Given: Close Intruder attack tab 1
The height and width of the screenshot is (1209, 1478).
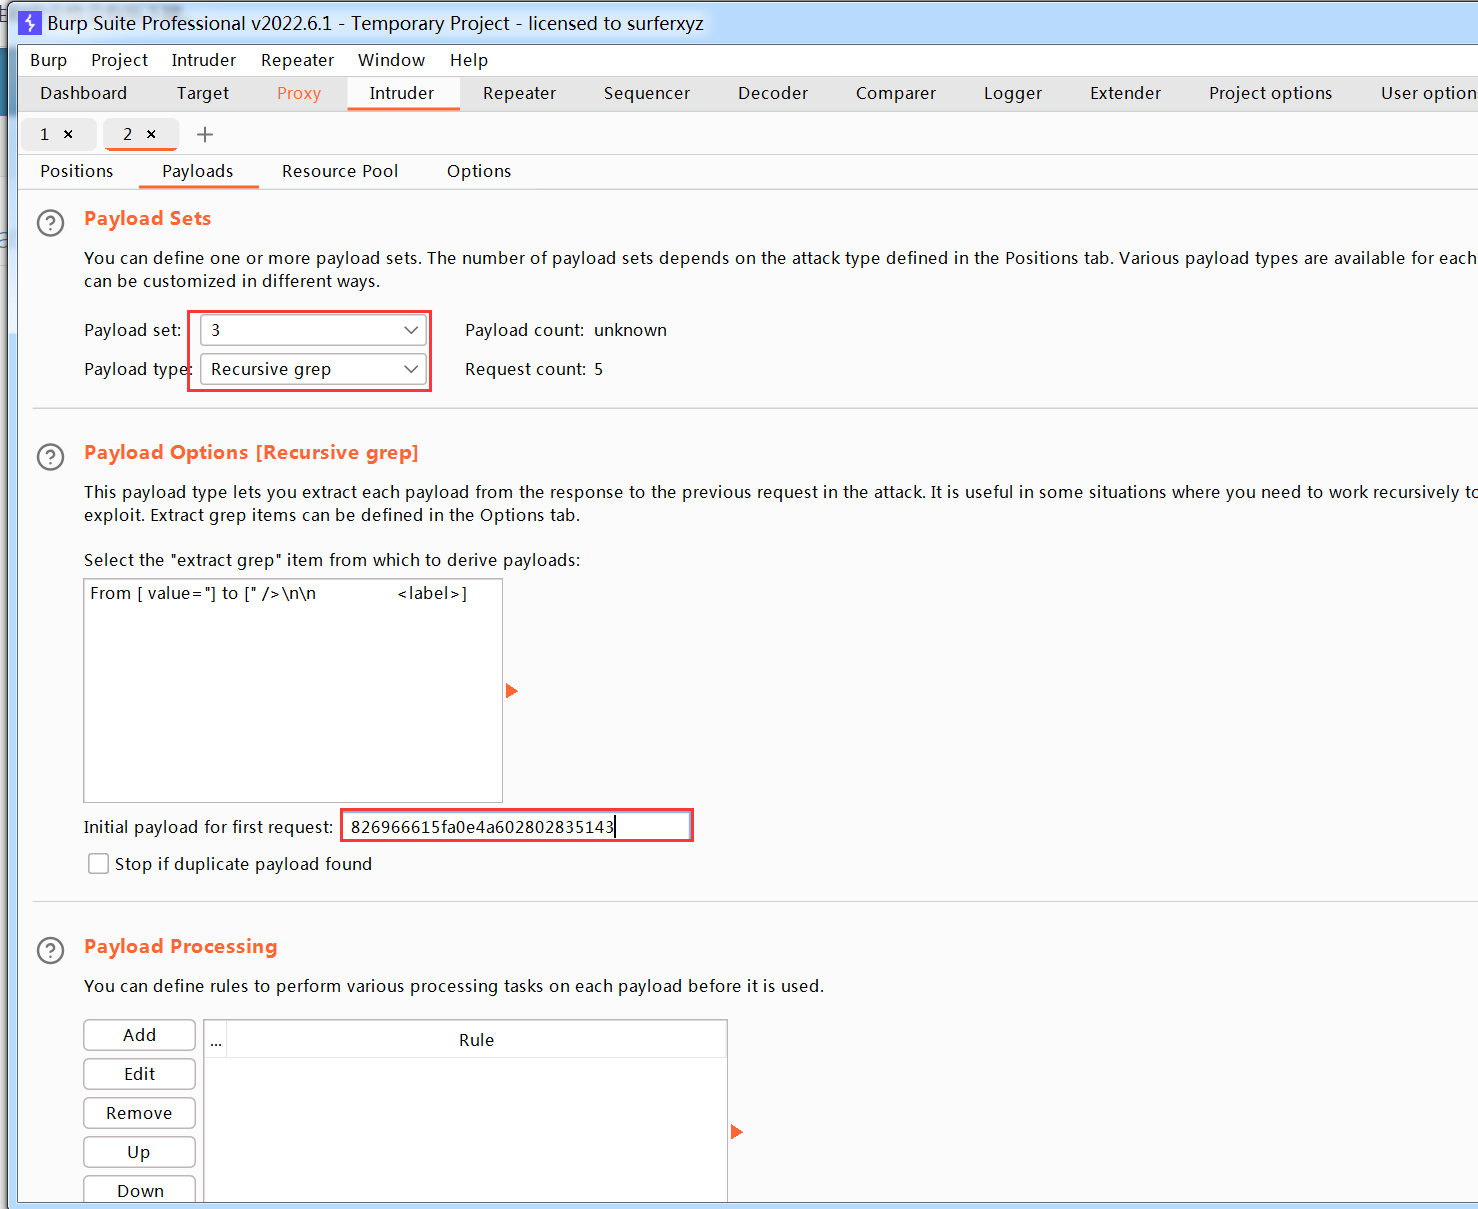Looking at the screenshot, I should (68, 134).
